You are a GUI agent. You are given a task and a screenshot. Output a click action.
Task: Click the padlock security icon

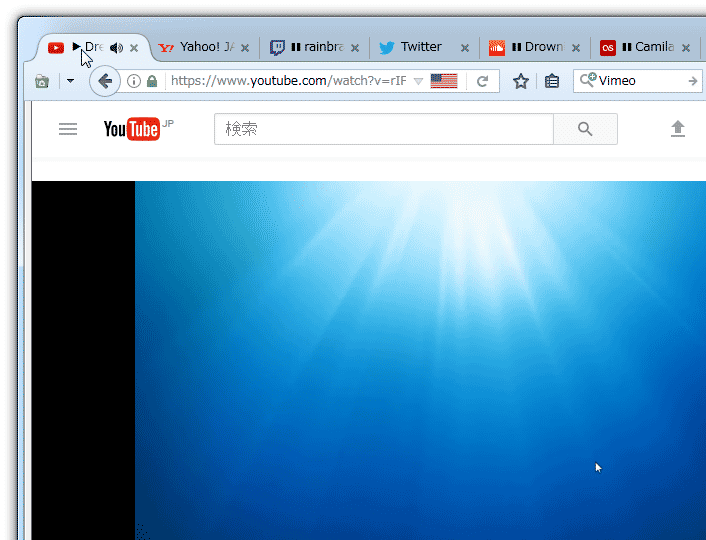pyautogui.click(x=152, y=82)
